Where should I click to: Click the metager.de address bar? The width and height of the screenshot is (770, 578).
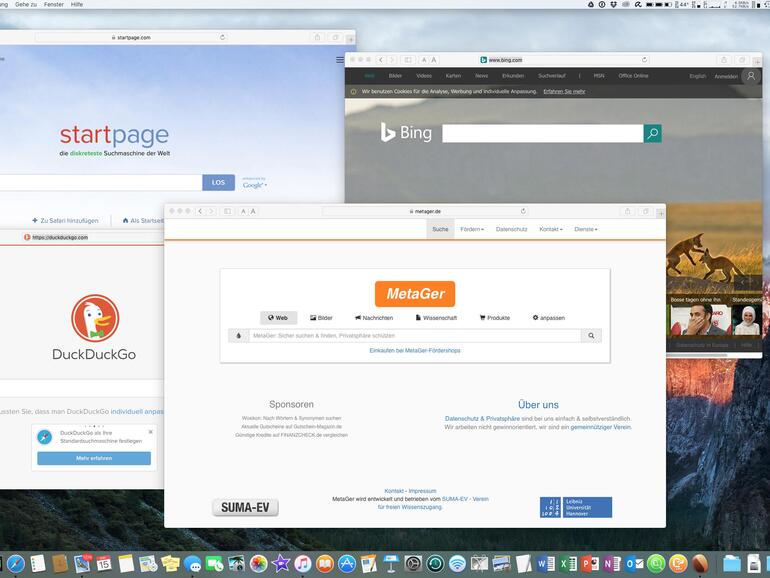coord(425,211)
